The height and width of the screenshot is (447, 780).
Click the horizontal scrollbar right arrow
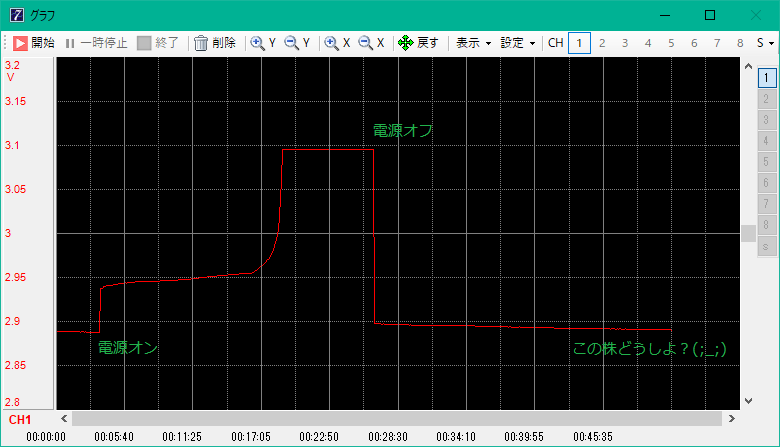point(731,419)
